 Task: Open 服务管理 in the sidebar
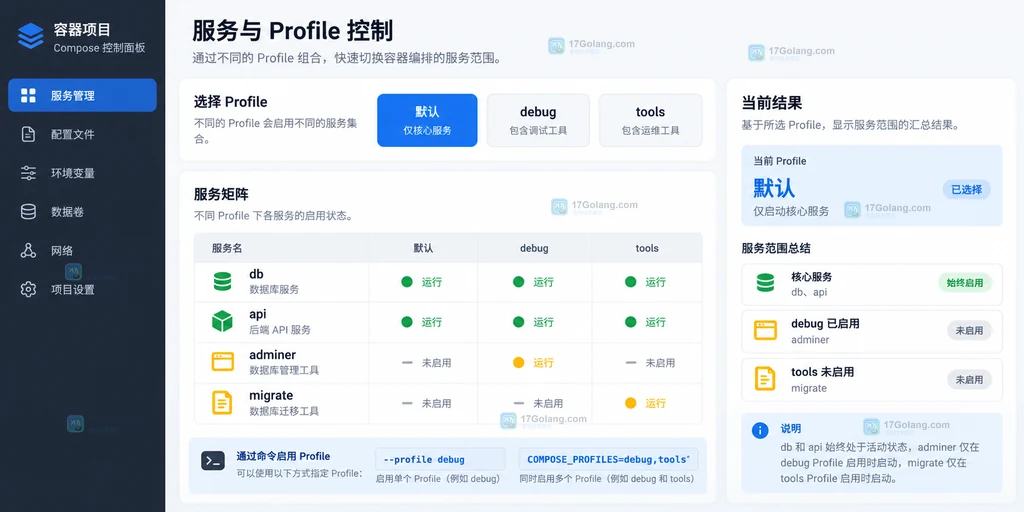(x=82, y=95)
